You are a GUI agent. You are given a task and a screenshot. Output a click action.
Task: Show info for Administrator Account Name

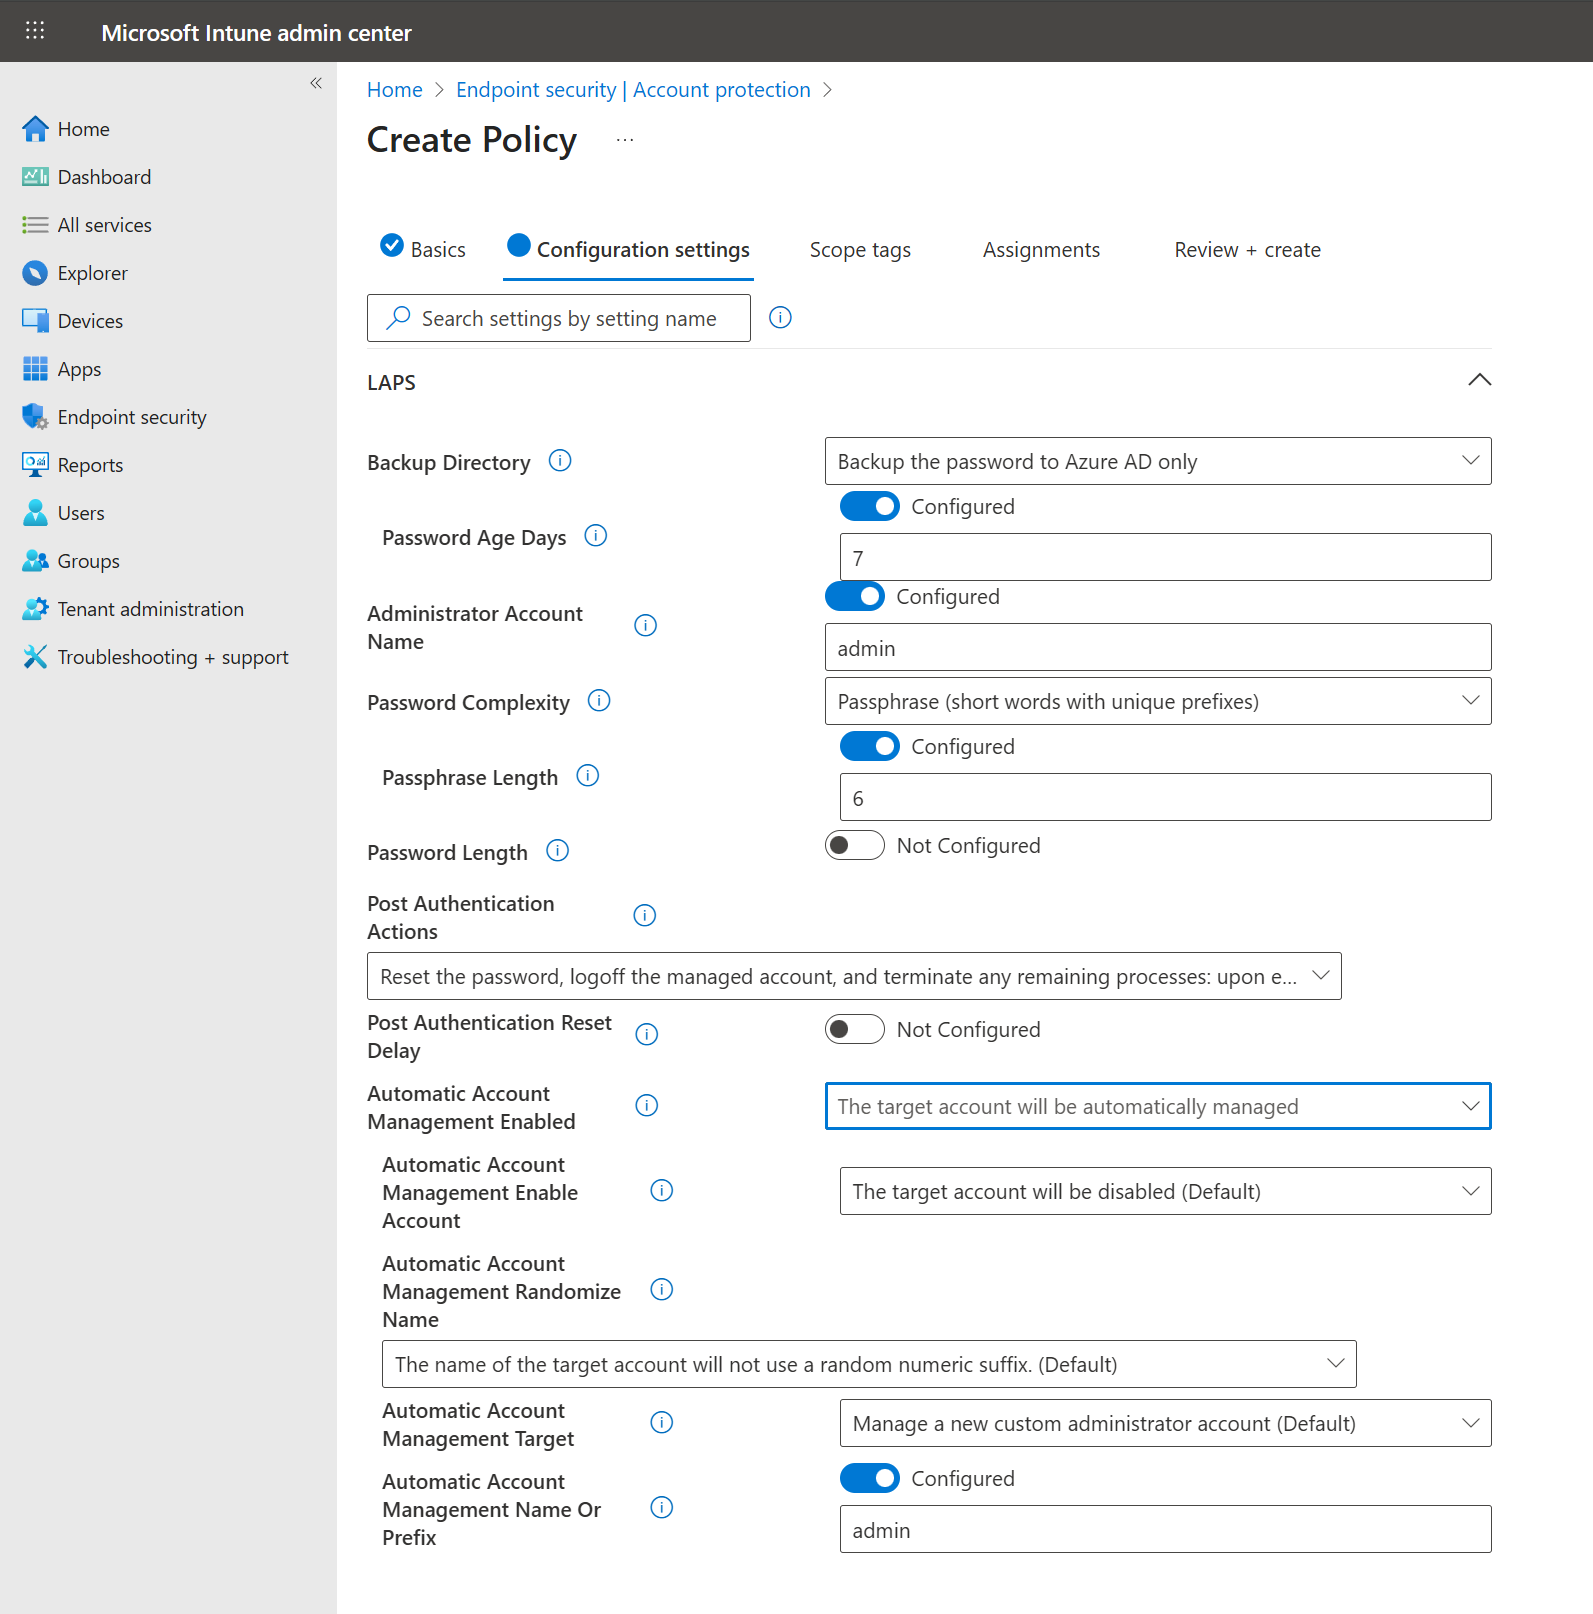[646, 626]
